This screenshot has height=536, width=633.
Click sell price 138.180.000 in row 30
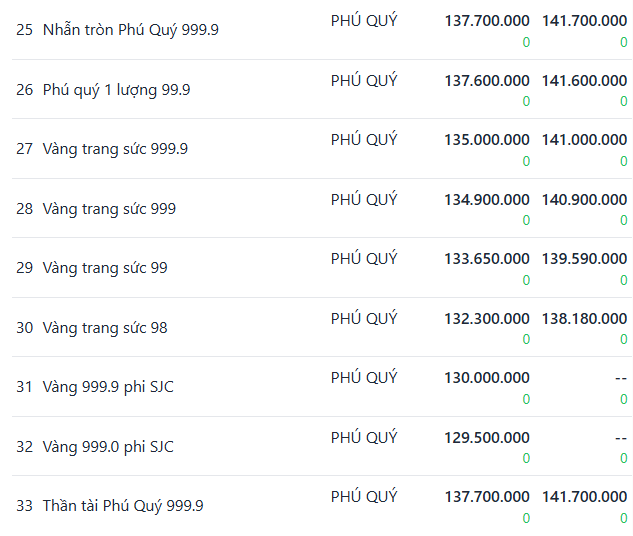coord(584,319)
